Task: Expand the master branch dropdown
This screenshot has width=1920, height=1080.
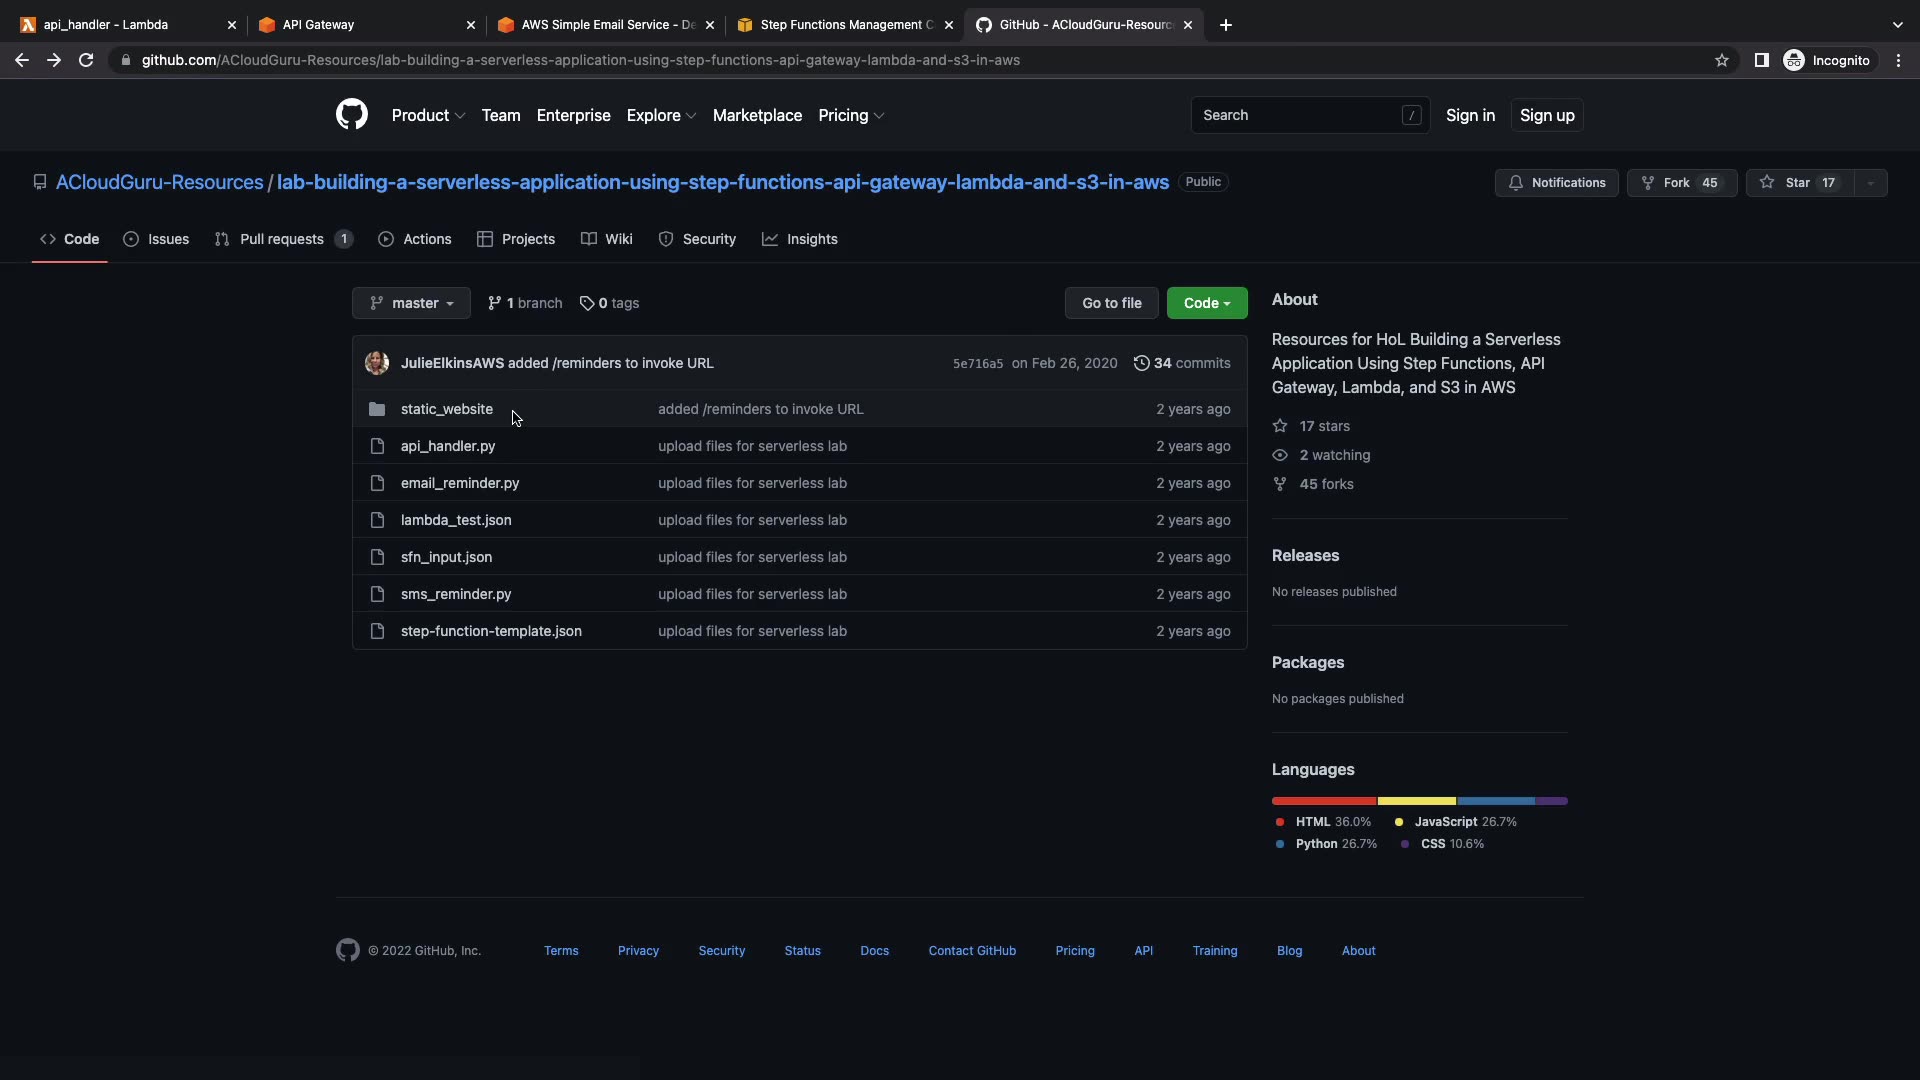Action: point(411,303)
